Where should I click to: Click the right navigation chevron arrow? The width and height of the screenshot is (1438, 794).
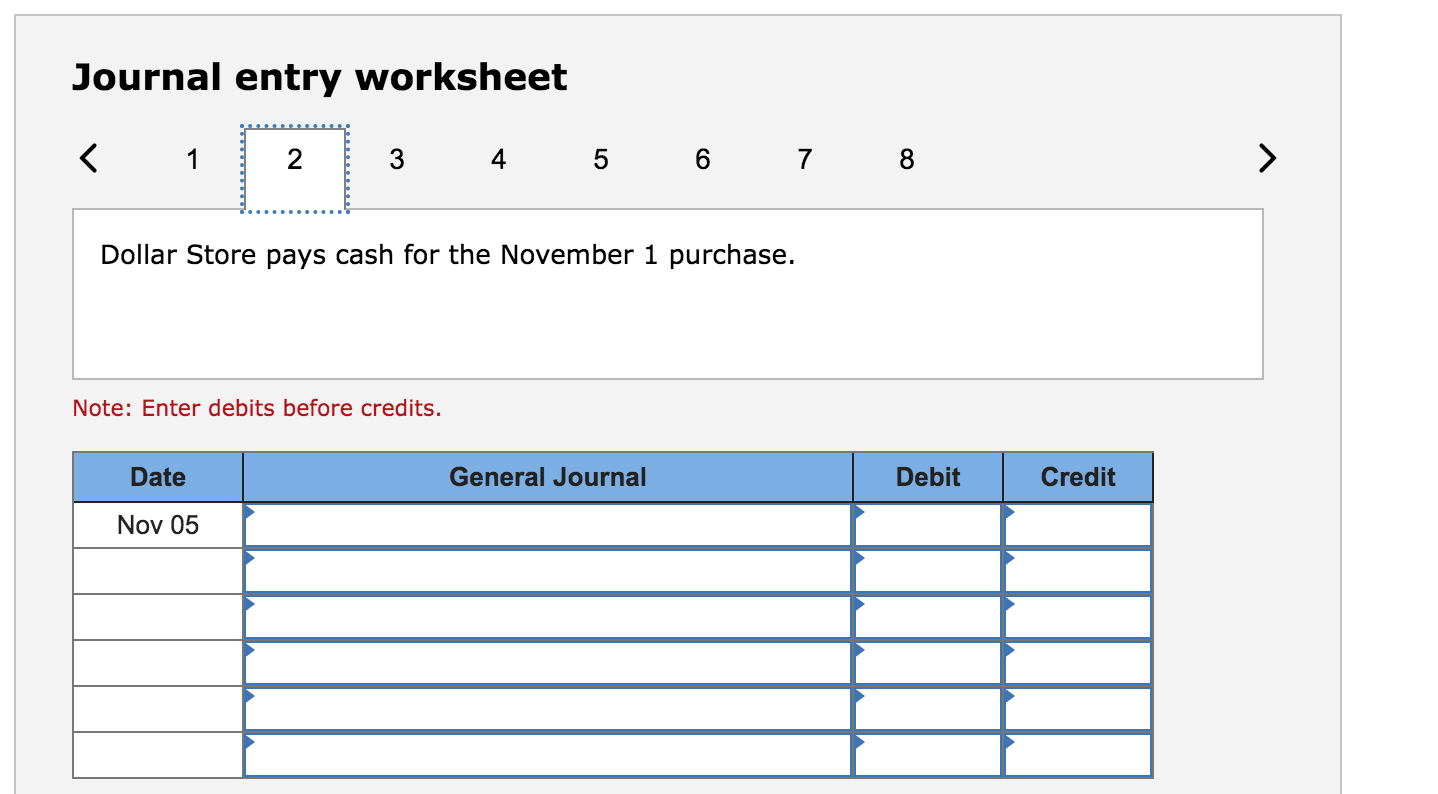[x=1267, y=158]
